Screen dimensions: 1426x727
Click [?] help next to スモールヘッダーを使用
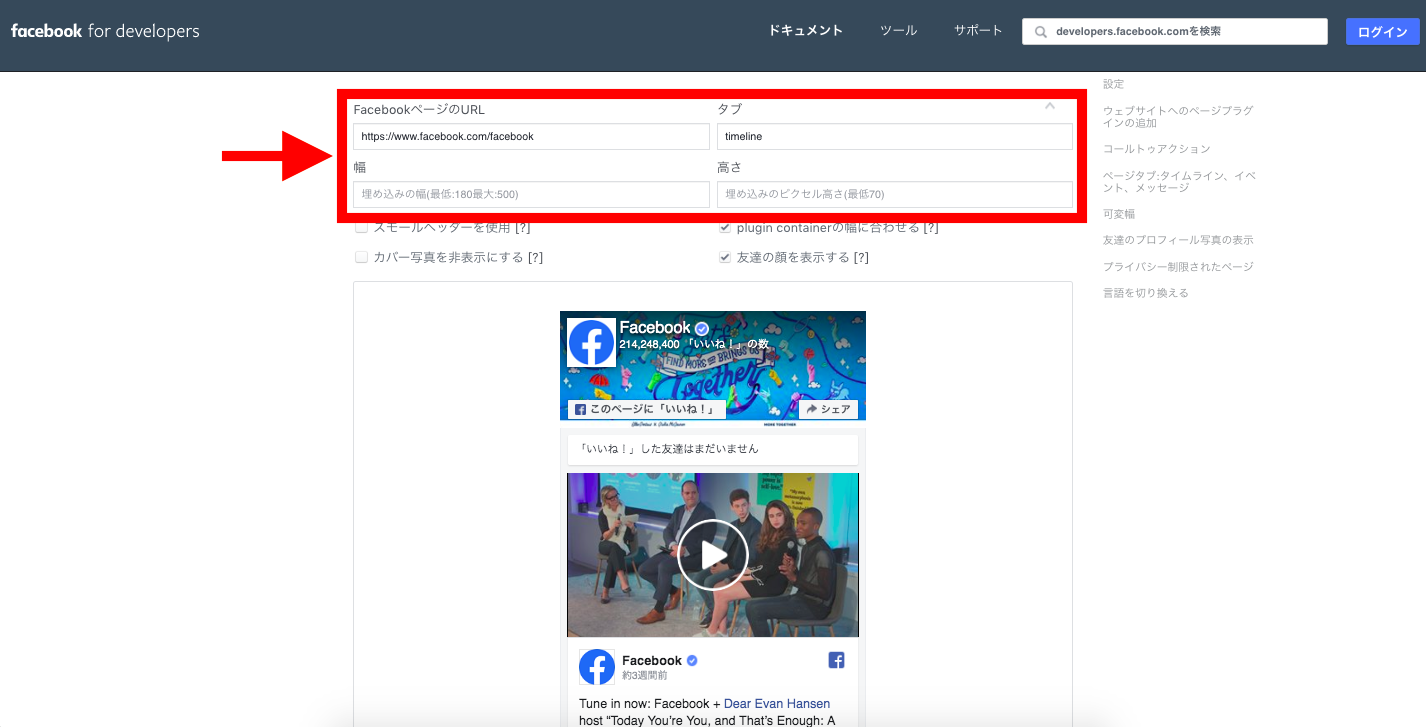click(522, 228)
